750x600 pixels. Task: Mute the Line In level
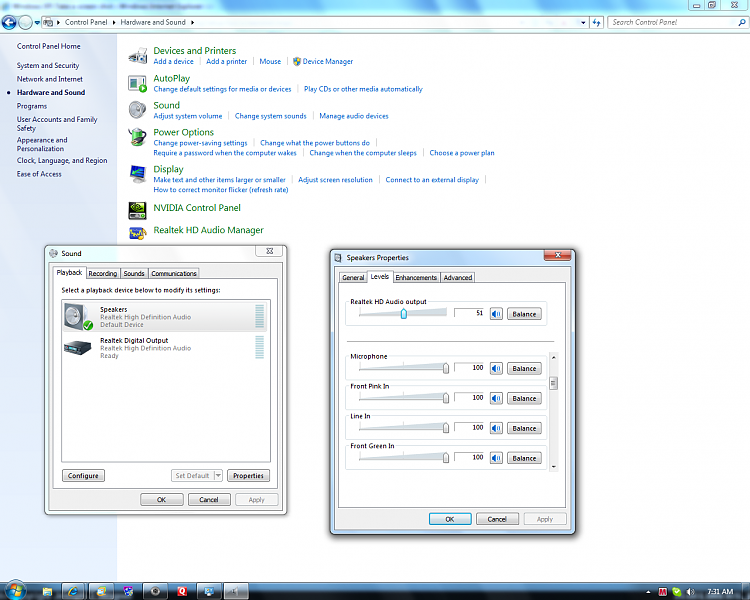pos(496,428)
